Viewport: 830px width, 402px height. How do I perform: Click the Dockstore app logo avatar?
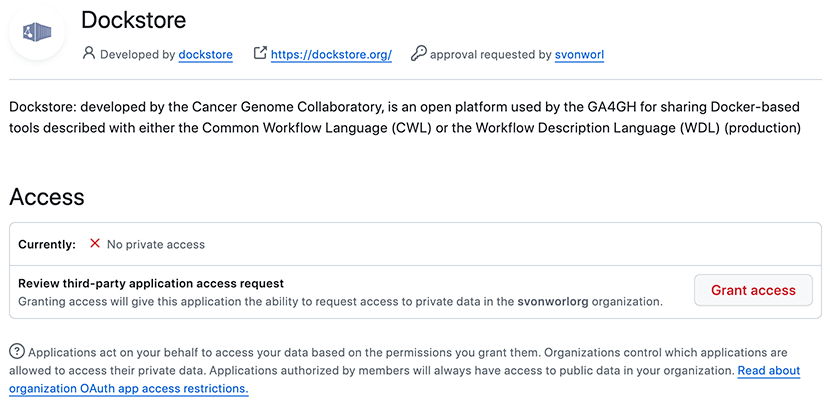pos(37,32)
